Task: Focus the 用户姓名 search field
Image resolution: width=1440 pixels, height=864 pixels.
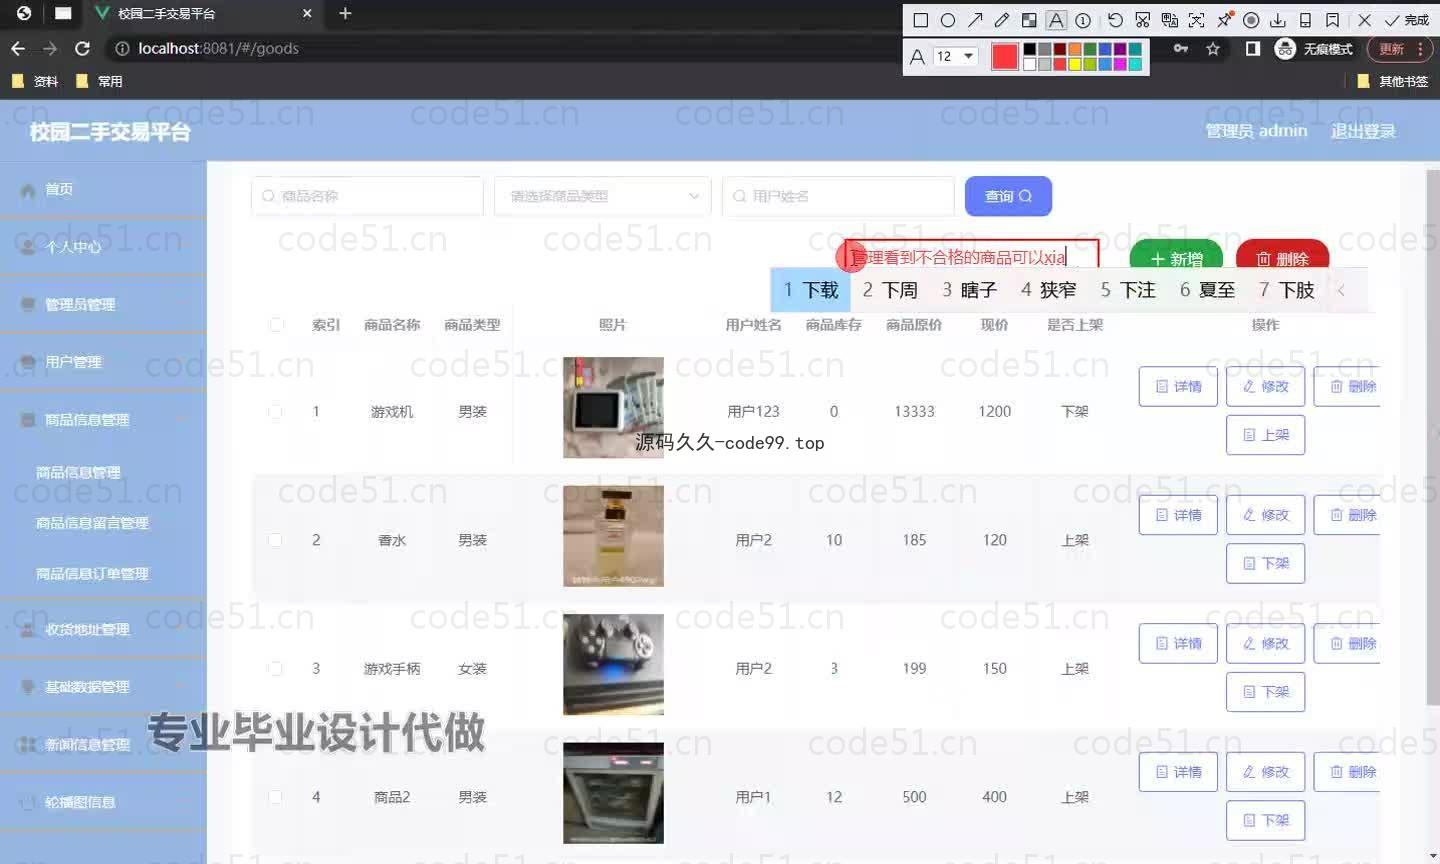Action: tap(838, 196)
